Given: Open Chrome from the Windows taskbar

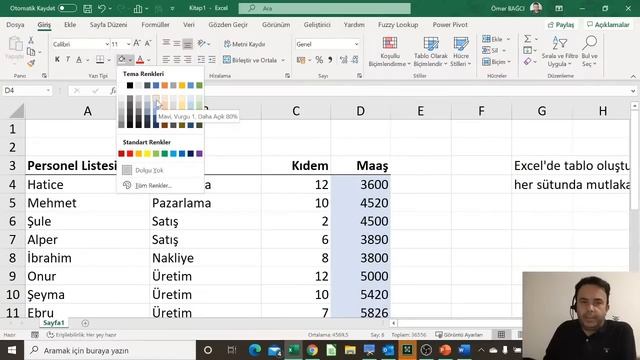Looking at the screenshot, I should (x=312, y=350).
